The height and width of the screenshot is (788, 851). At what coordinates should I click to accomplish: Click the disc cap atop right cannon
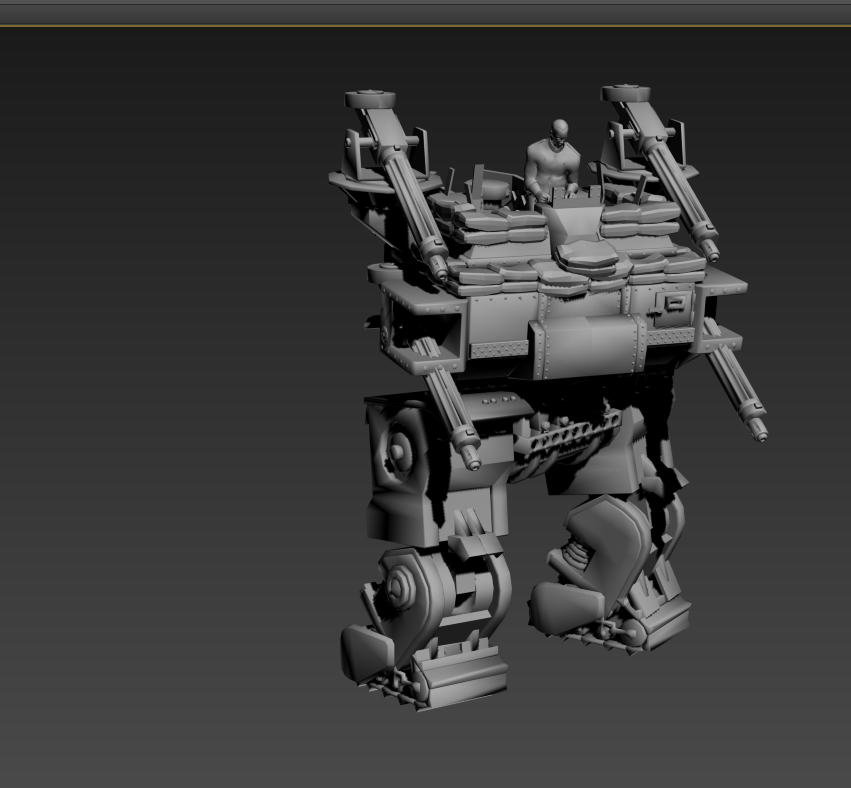tap(626, 93)
